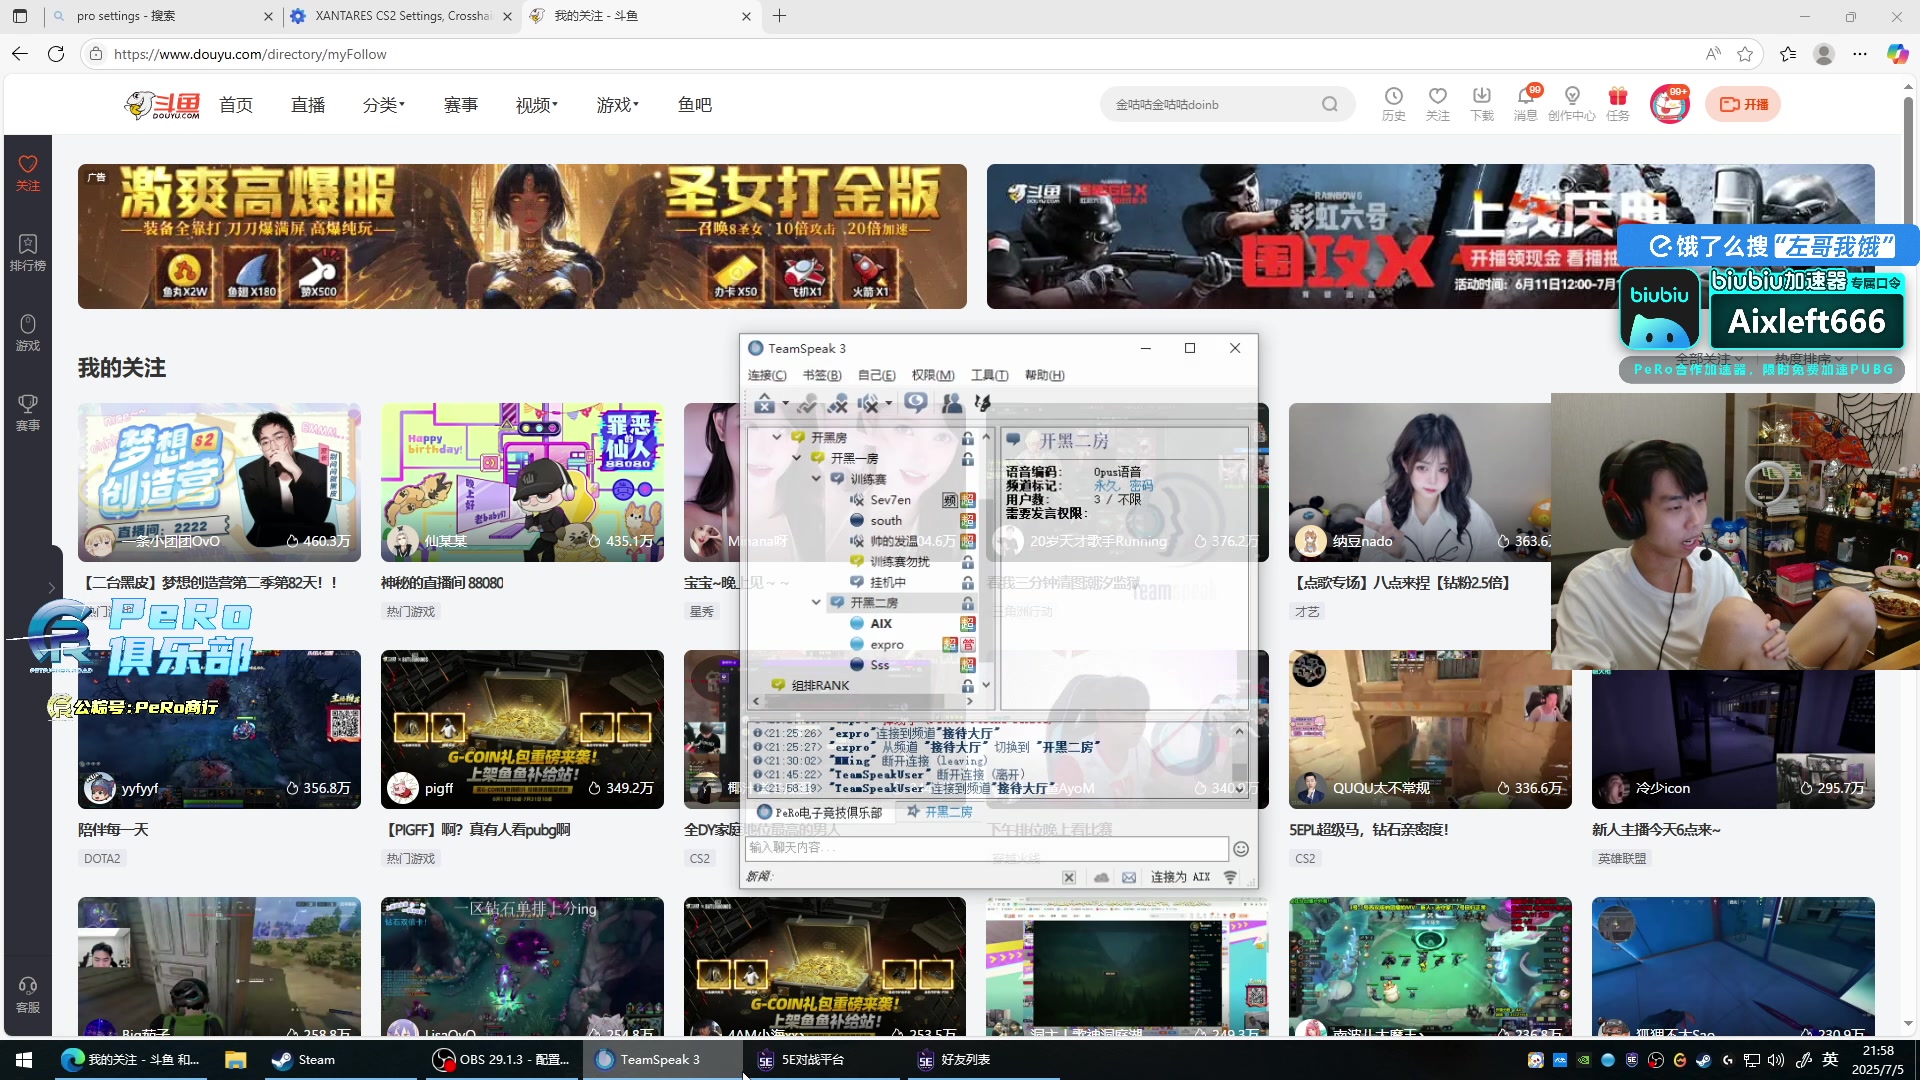The height and width of the screenshot is (1080, 1920).
Task: Open 游戏 in Douyu left sidebar
Action: pyautogui.click(x=28, y=333)
